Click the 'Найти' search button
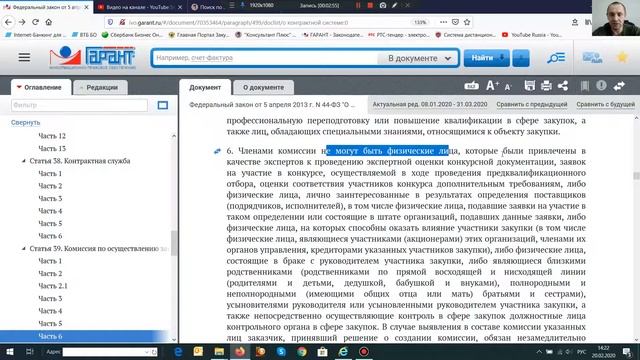This screenshot has width=640, height=360. [x=486, y=58]
